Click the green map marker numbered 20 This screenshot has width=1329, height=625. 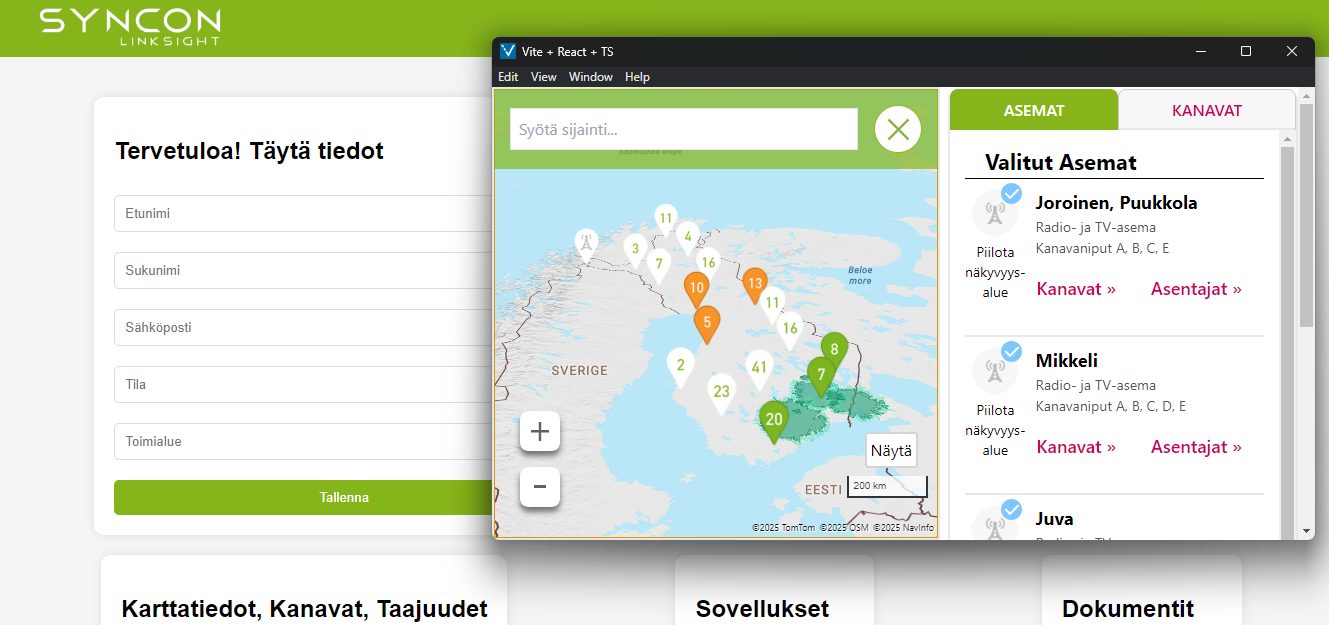click(x=773, y=420)
